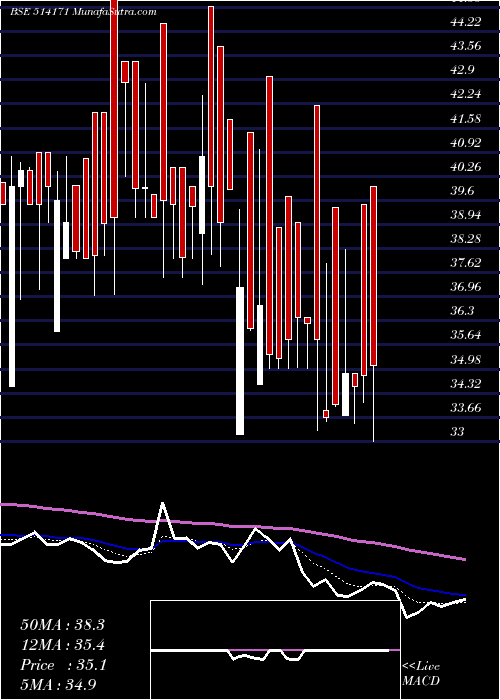Click the 40.92 price axis label

click(x=467, y=142)
